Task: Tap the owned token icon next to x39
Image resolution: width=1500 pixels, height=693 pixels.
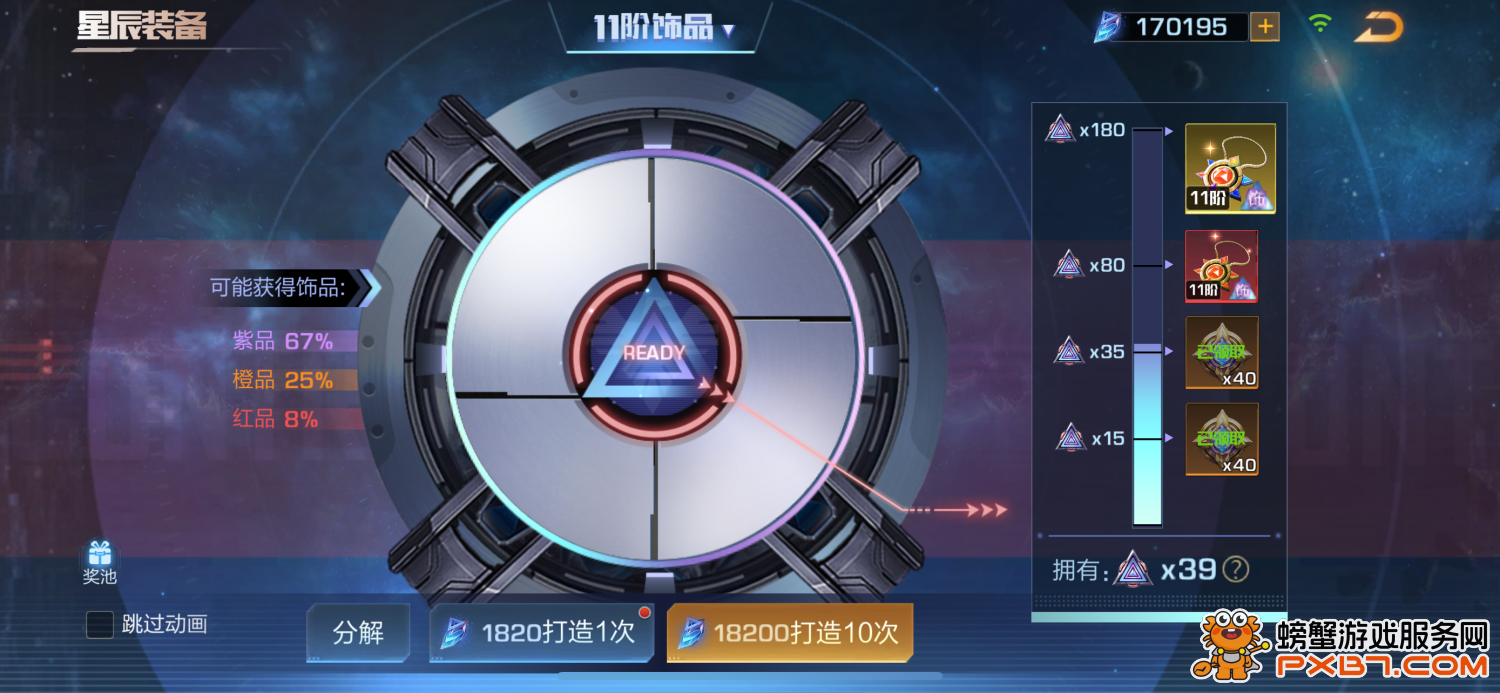Action: 1133,569
